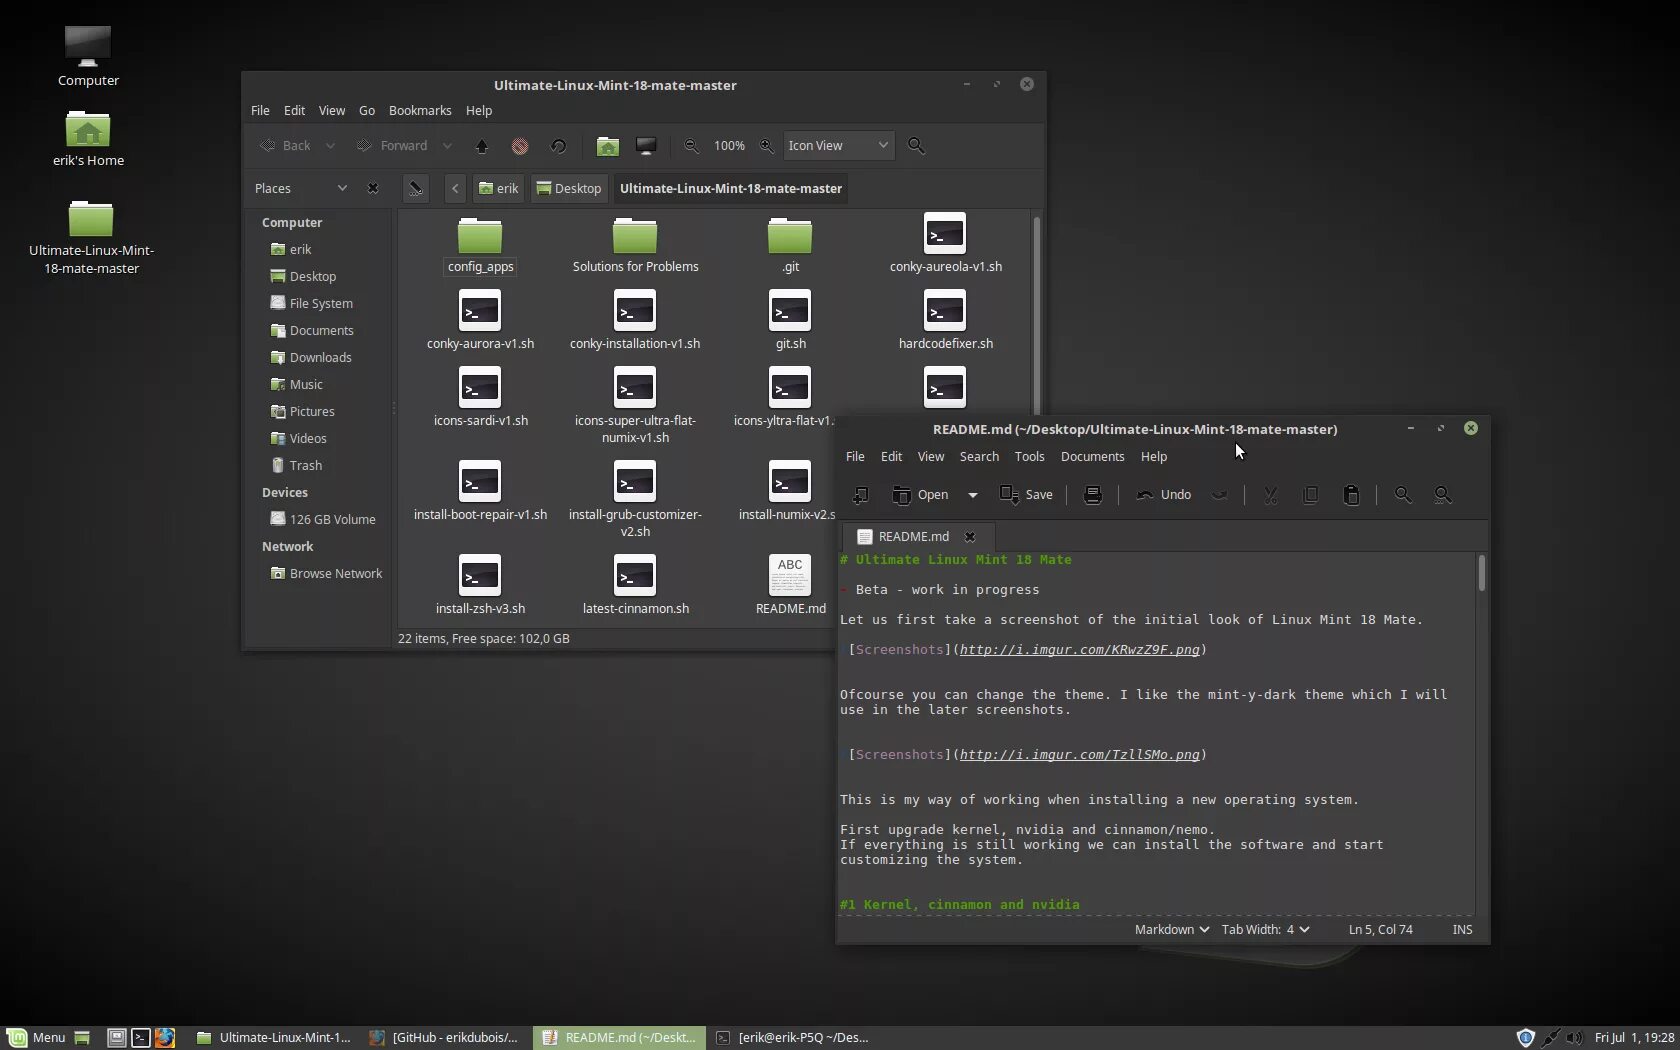Click the find magnifier in the editor toolbar
1680x1050 pixels.
click(x=1403, y=495)
